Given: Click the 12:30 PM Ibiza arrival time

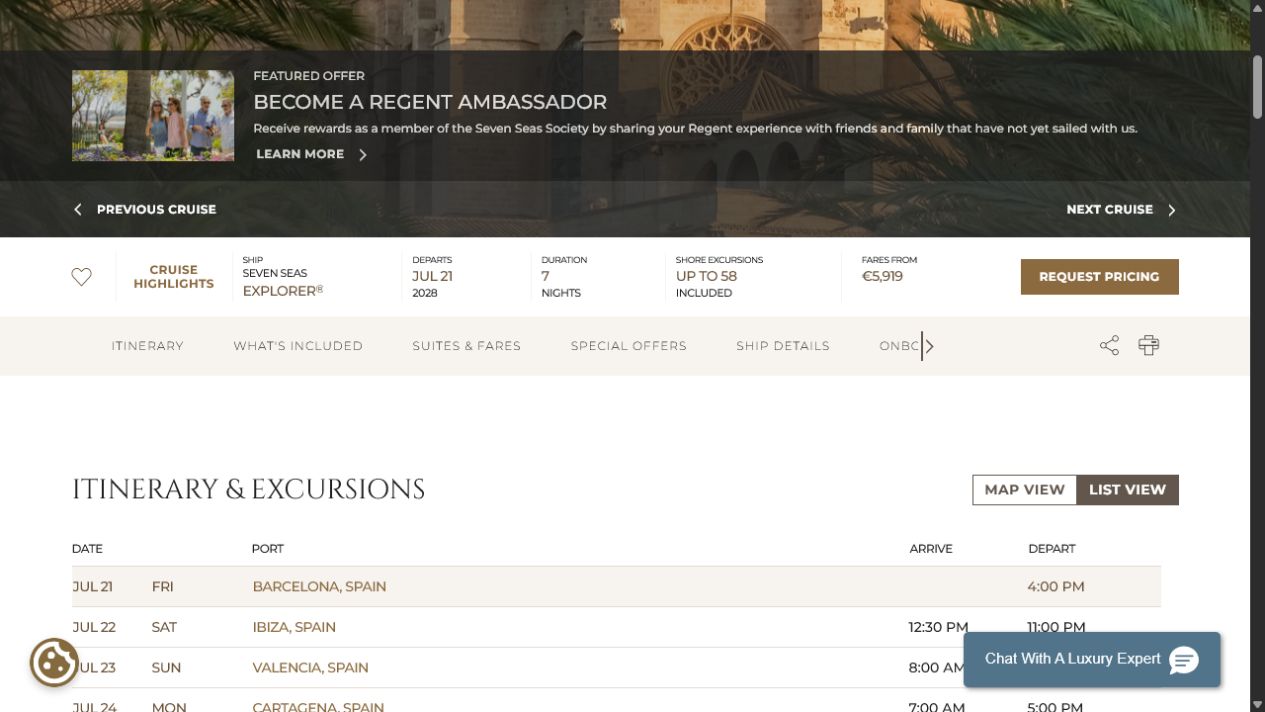Looking at the screenshot, I should click(x=938, y=627).
